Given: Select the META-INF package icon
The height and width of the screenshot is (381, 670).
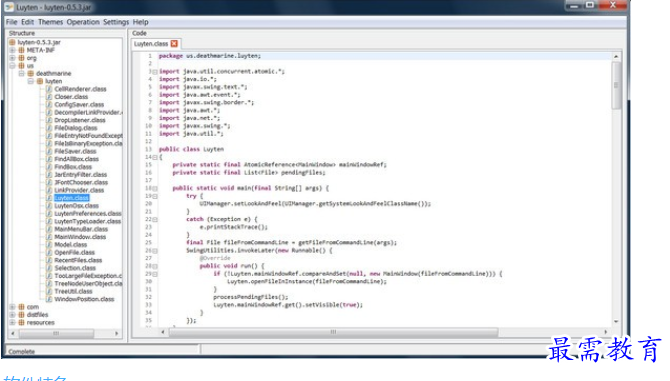Looking at the screenshot, I should point(21,50).
